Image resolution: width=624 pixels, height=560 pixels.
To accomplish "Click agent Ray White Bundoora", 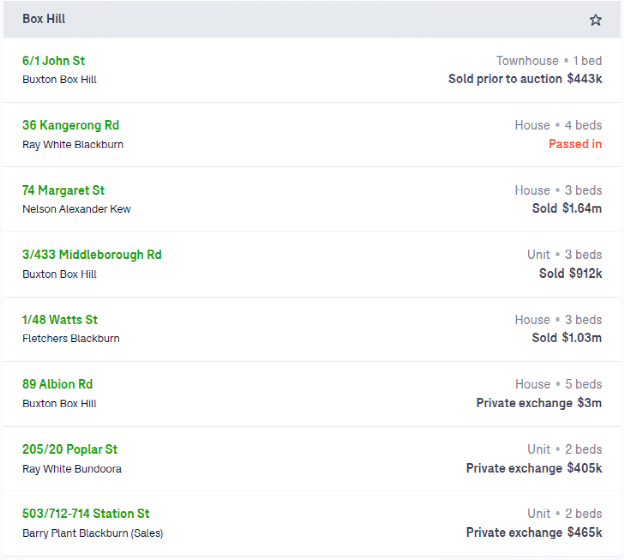I will click(72, 468).
